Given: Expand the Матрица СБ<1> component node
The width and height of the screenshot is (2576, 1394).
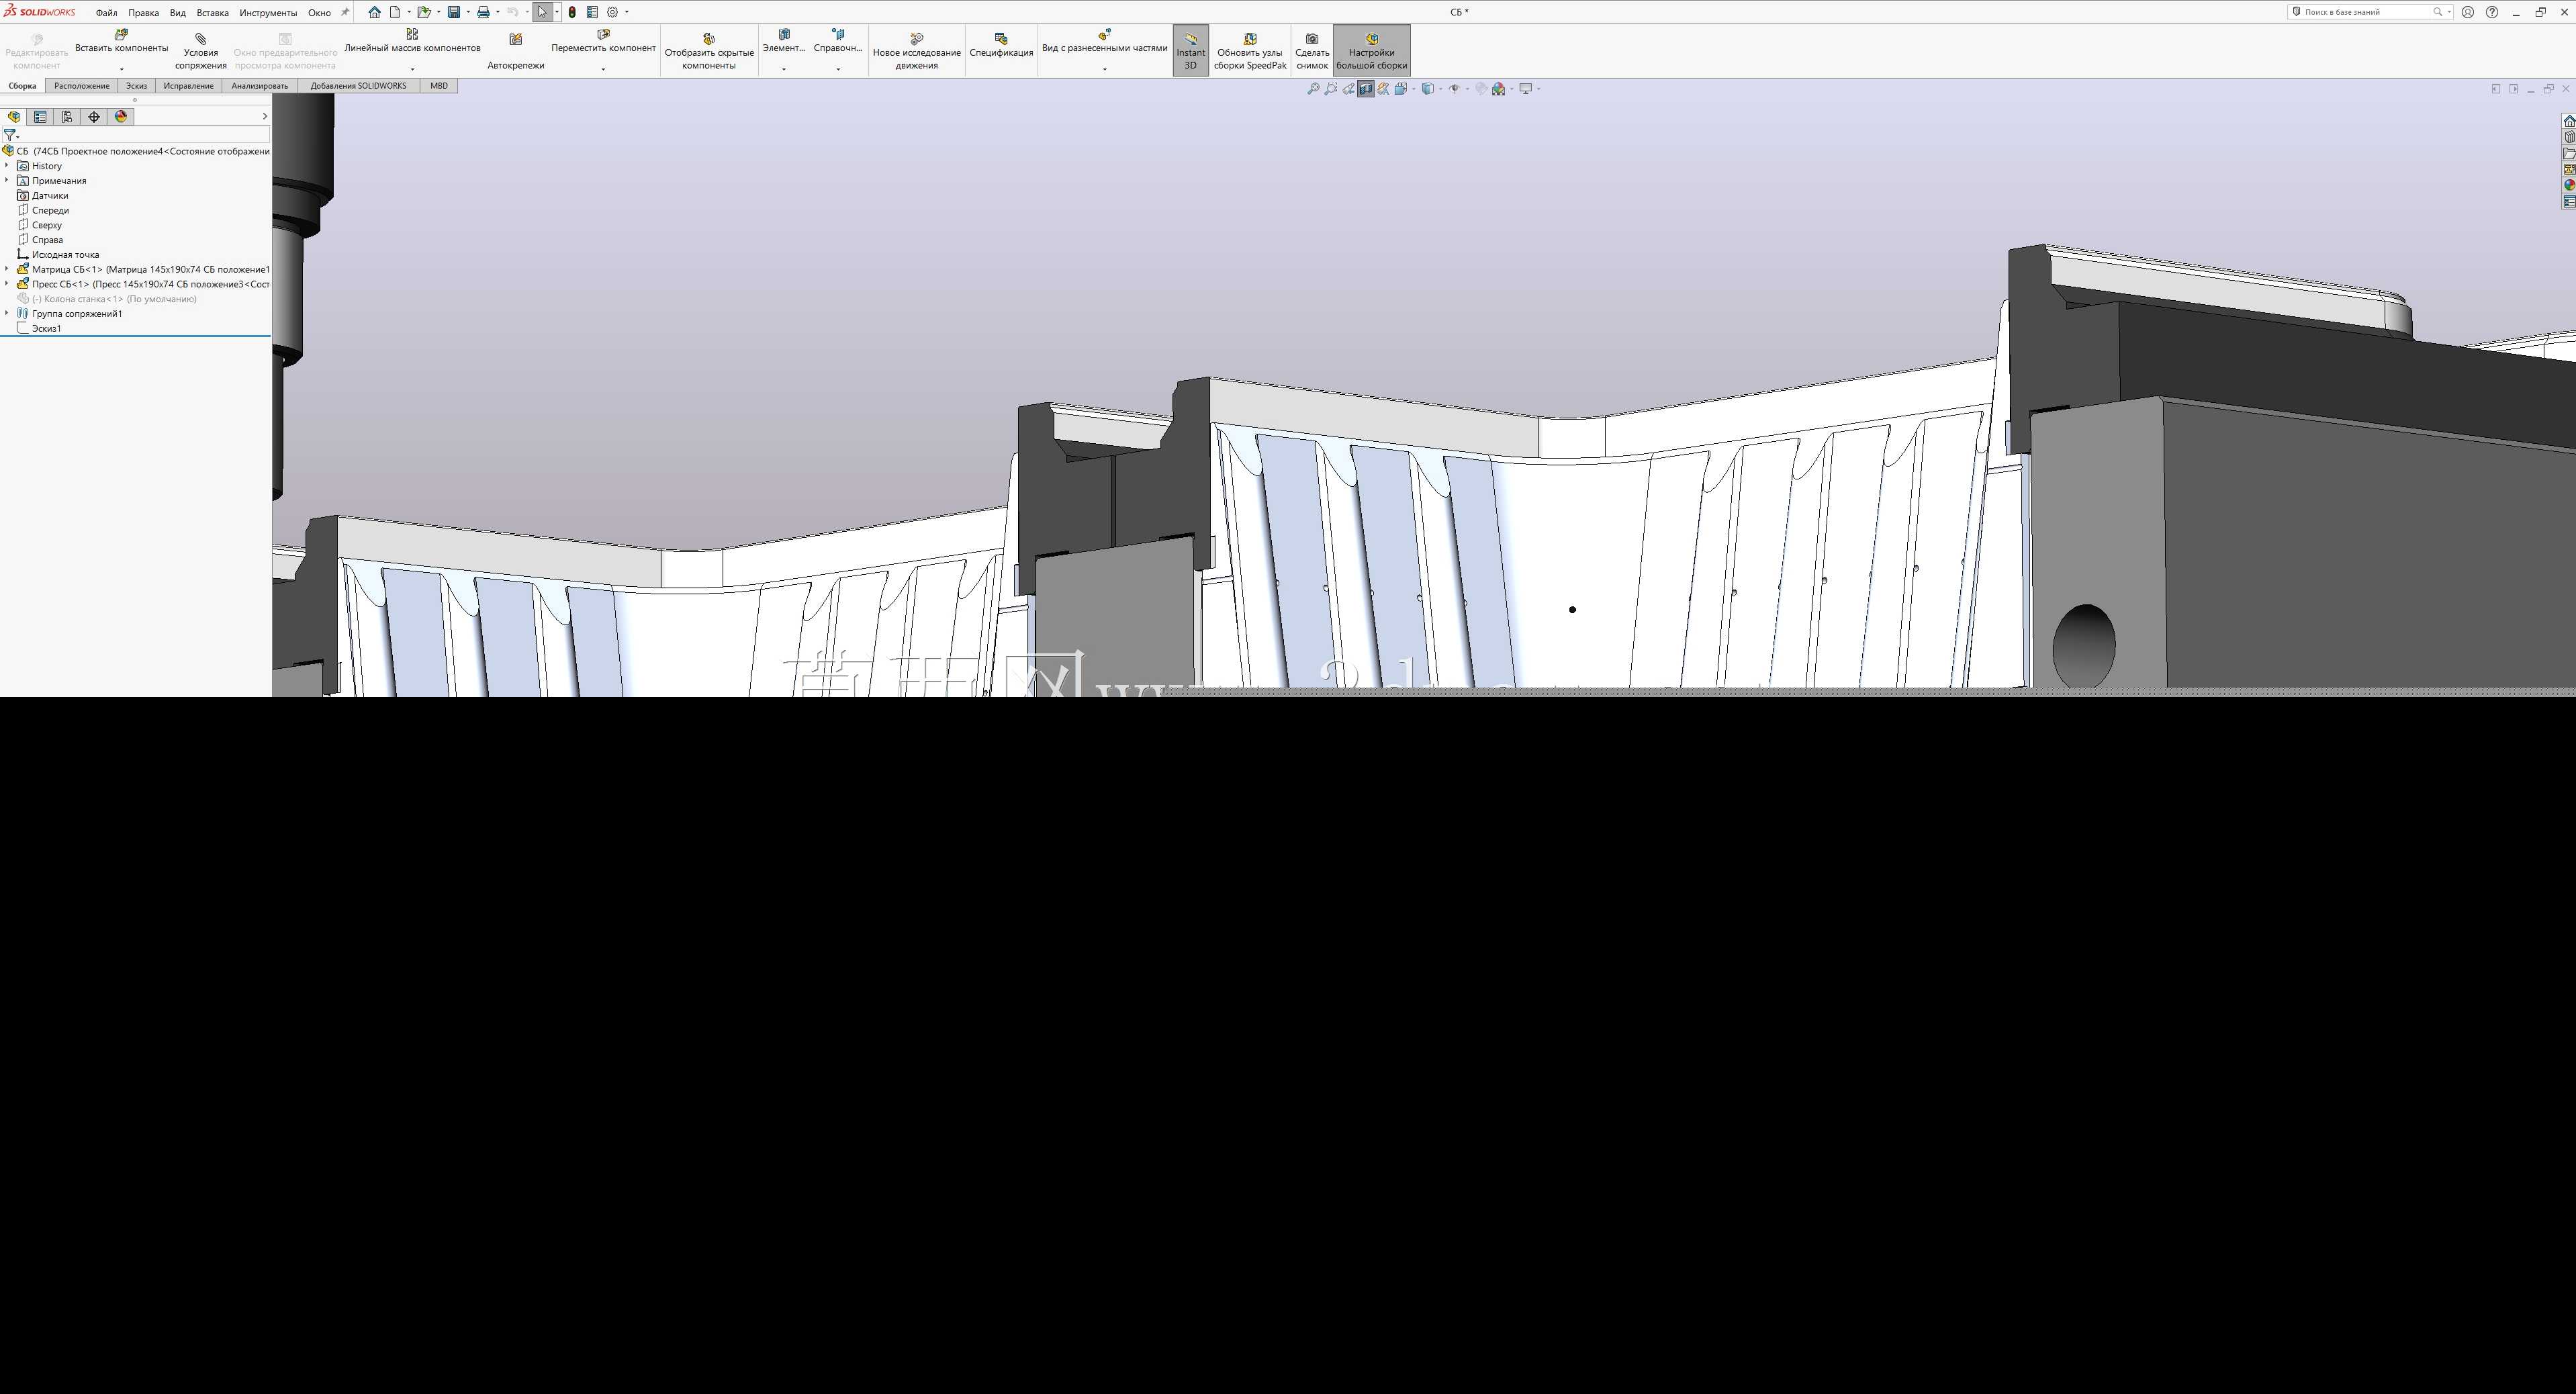Looking at the screenshot, I should point(7,269).
